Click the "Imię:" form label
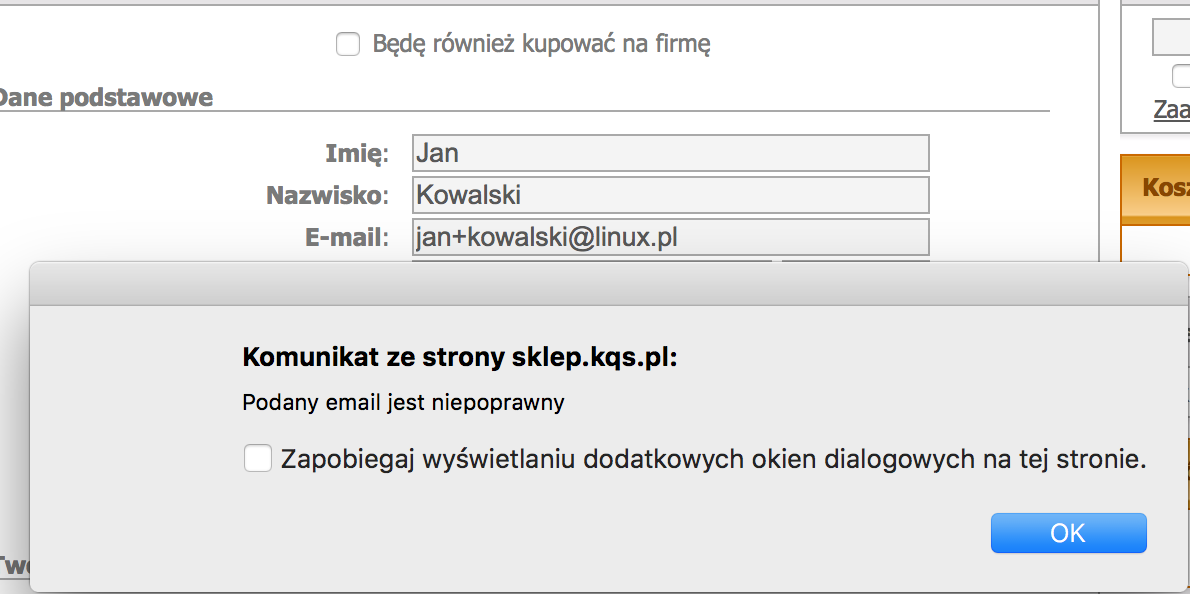 [357, 152]
